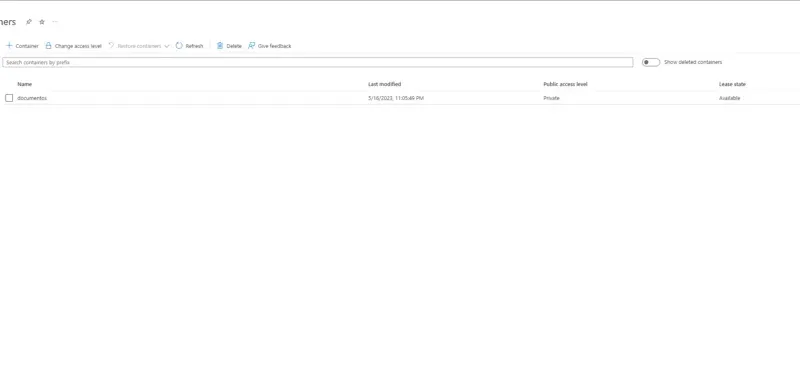Open the documentos container
800x365 pixels.
[32, 98]
